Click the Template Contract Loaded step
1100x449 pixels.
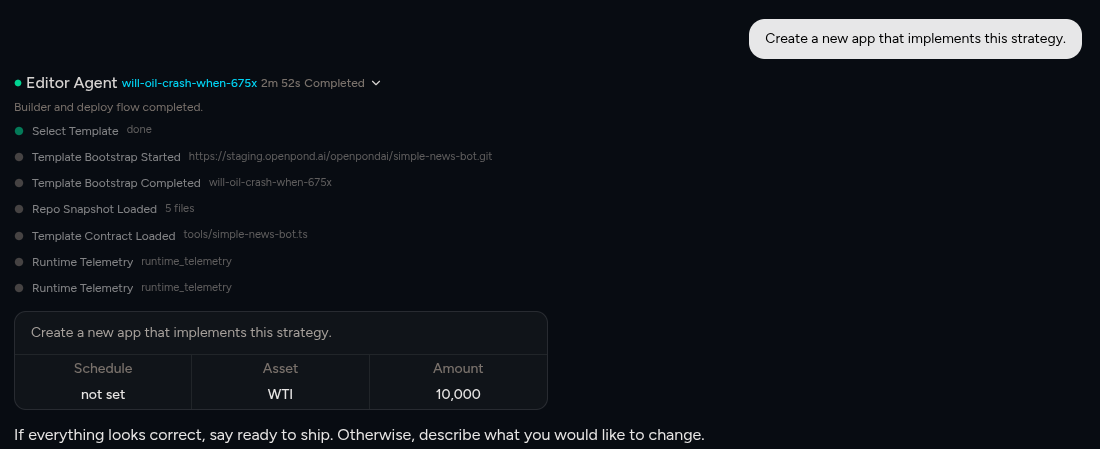point(103,236)
